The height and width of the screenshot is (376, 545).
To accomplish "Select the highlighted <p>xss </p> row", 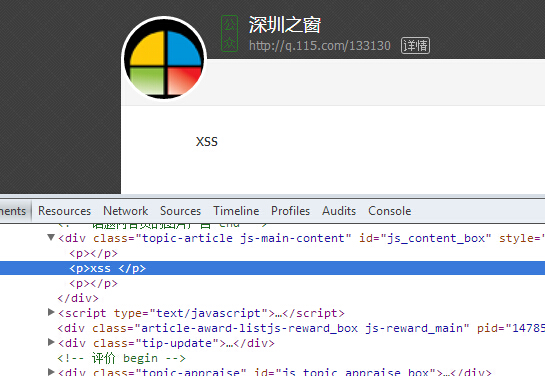I will 272,268.
